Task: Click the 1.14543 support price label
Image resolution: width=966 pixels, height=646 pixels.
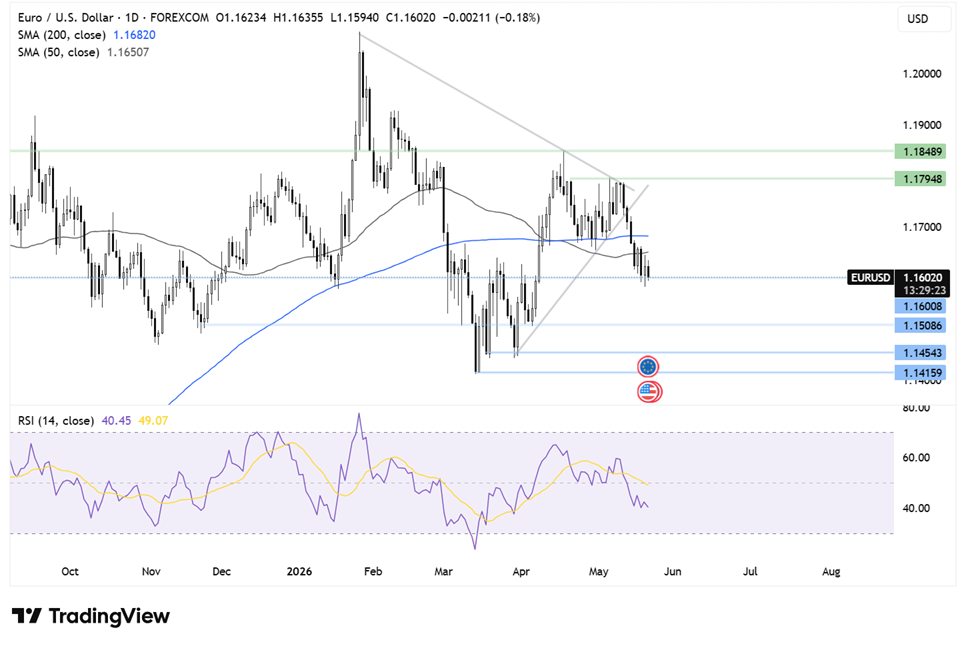Action: 922,353
